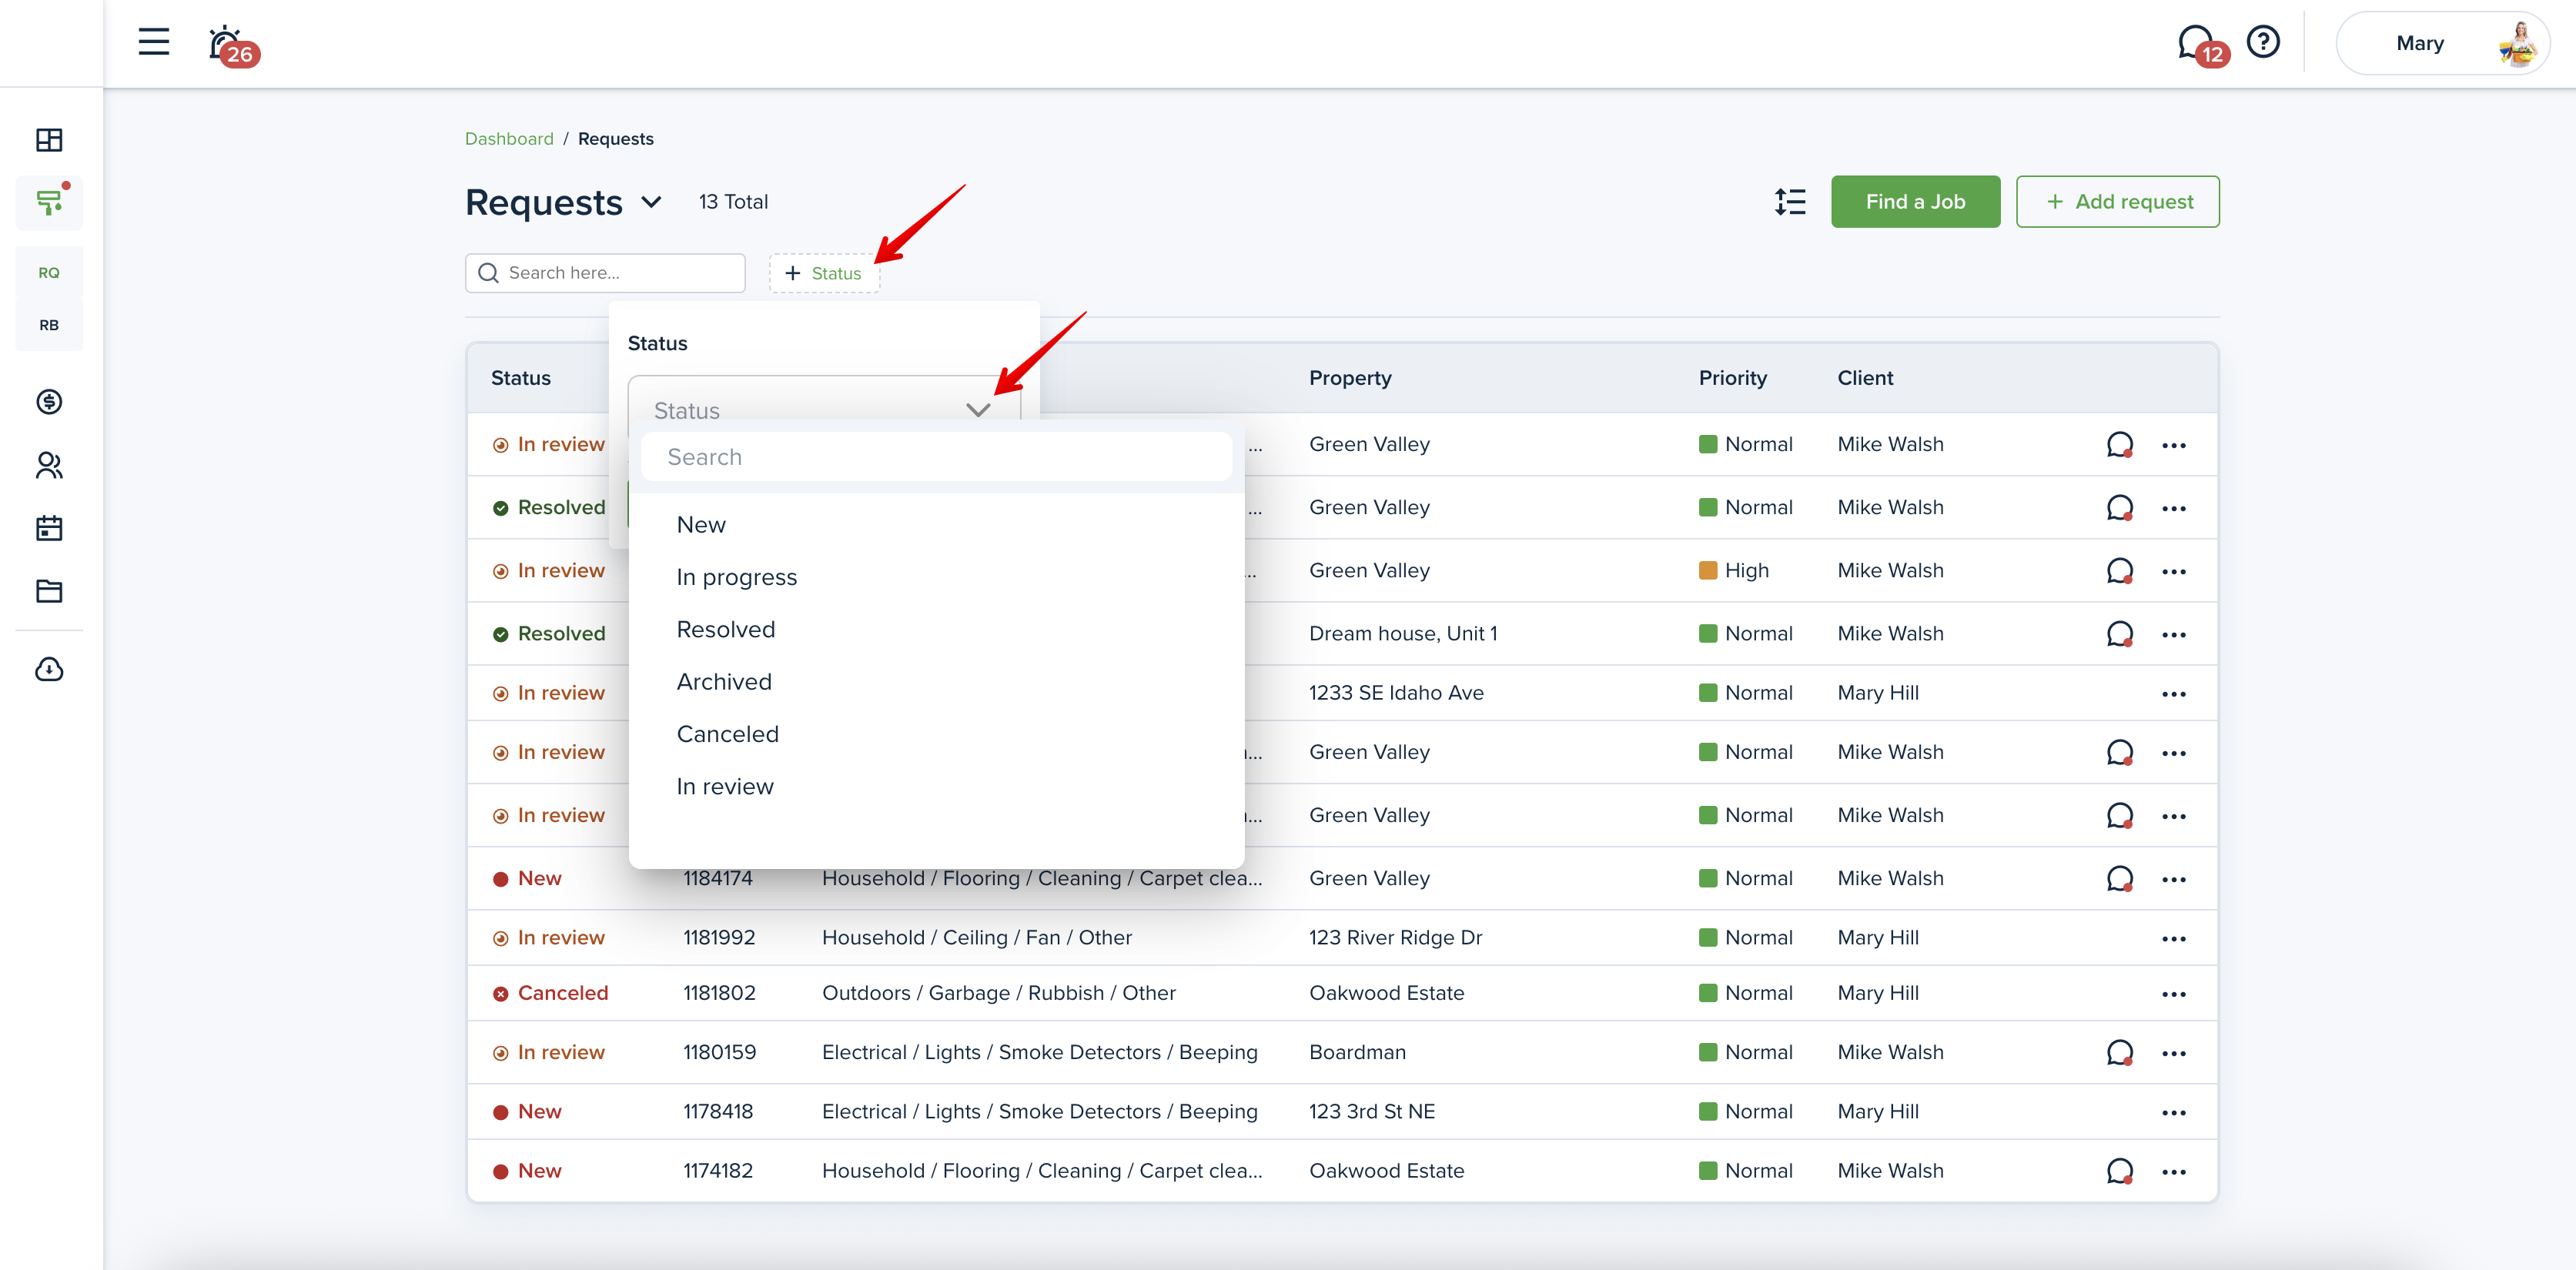The image size is (2576, 1270).
Task: Click the sort/list view icon beside Find a Job
Action: (x=1790, y=202)
